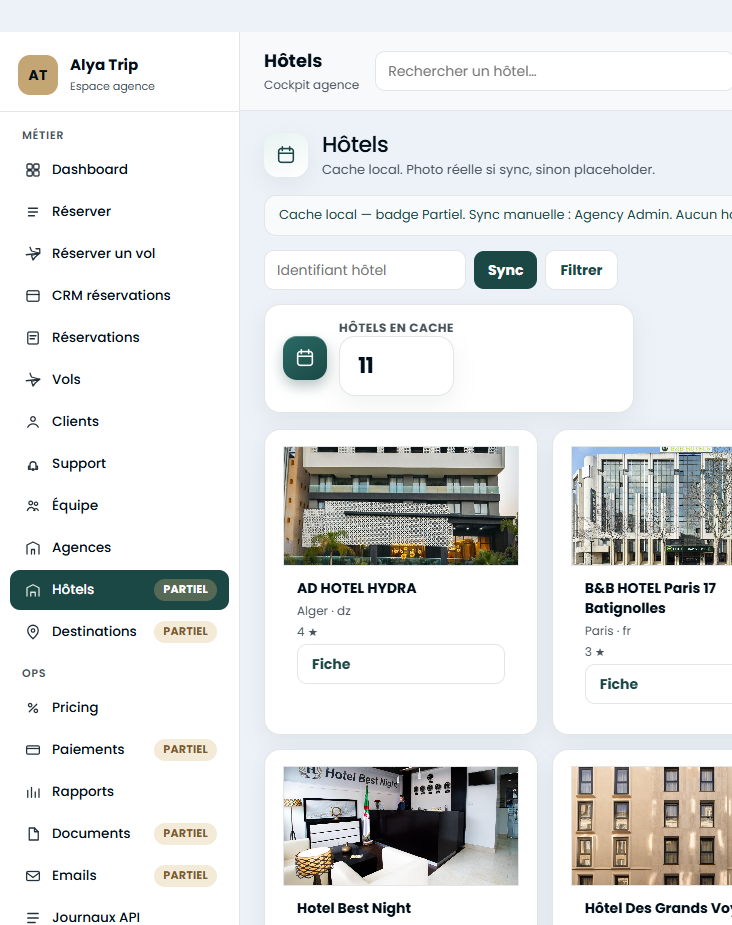Image resolution: width=732 pixels, height=925 pixels.
Task: Focus the Rechercher un hôtel search field
Action: (x=553, y=71)
